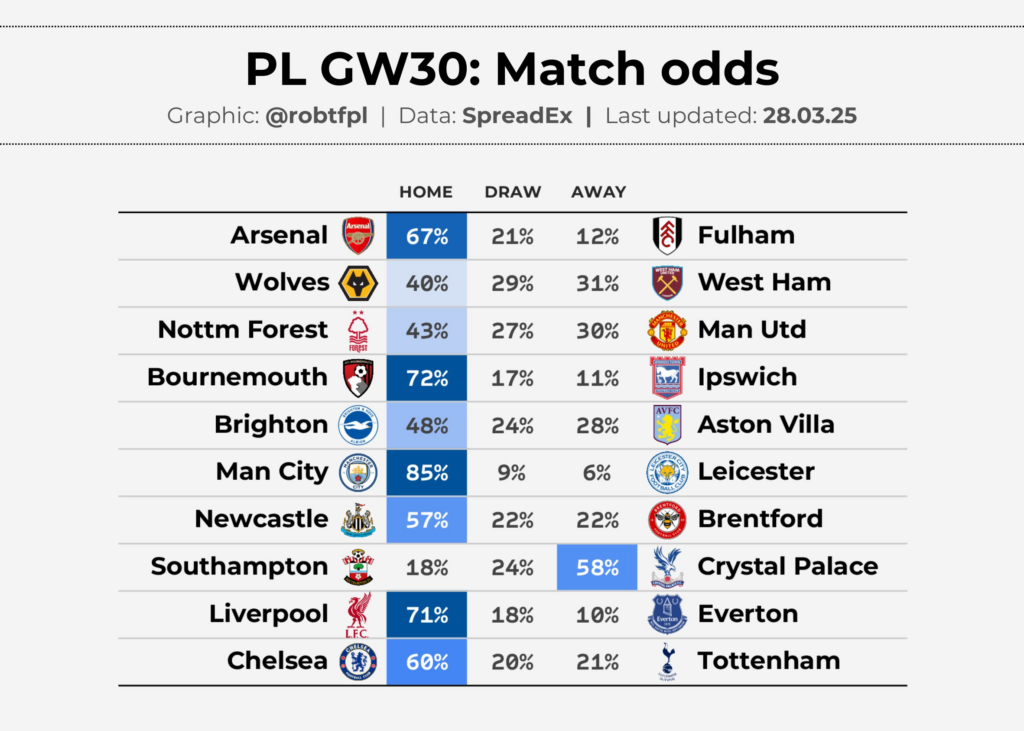The height and width of the screenshot is (731, 1024).
Task: Click the Leicester fox badge
Action: (667, 472)
